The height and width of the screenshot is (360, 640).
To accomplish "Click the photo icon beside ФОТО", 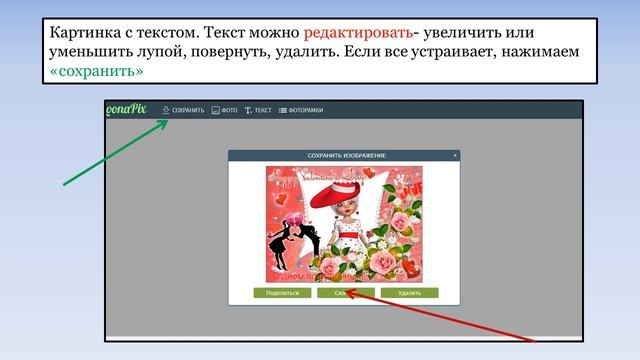I will click(x=216, y=110).
